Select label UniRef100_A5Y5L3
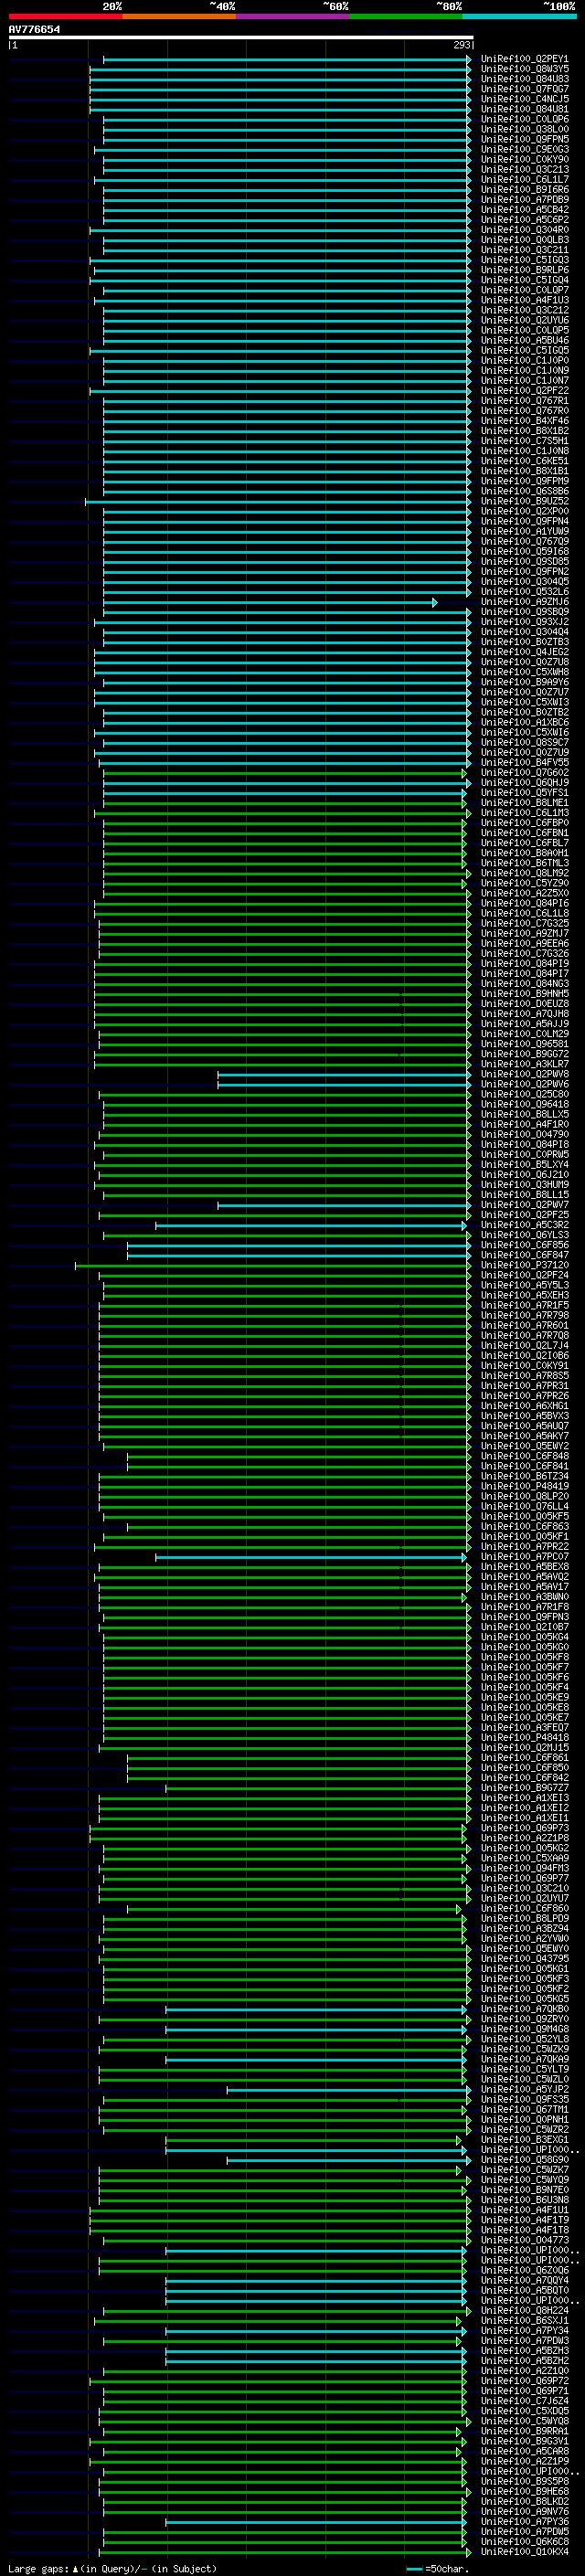The width and height of the screenshot is (585, 2576). point(524,1286)
